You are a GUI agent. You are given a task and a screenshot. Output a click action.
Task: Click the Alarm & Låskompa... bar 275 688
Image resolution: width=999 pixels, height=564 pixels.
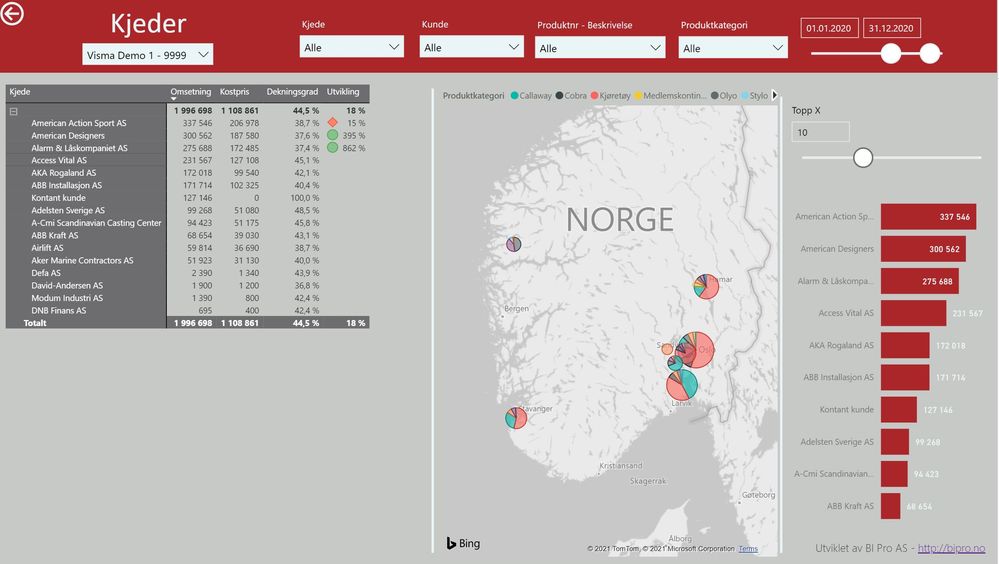(920, 281)
